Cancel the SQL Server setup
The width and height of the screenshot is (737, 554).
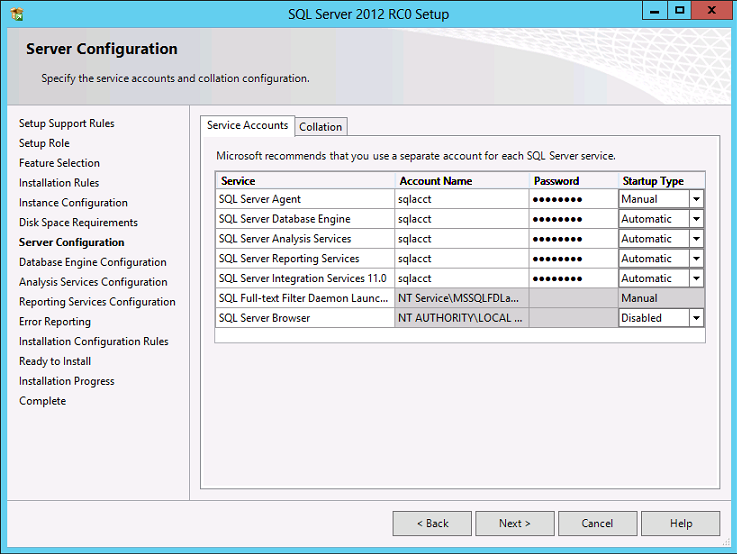(x=597, y=523)
